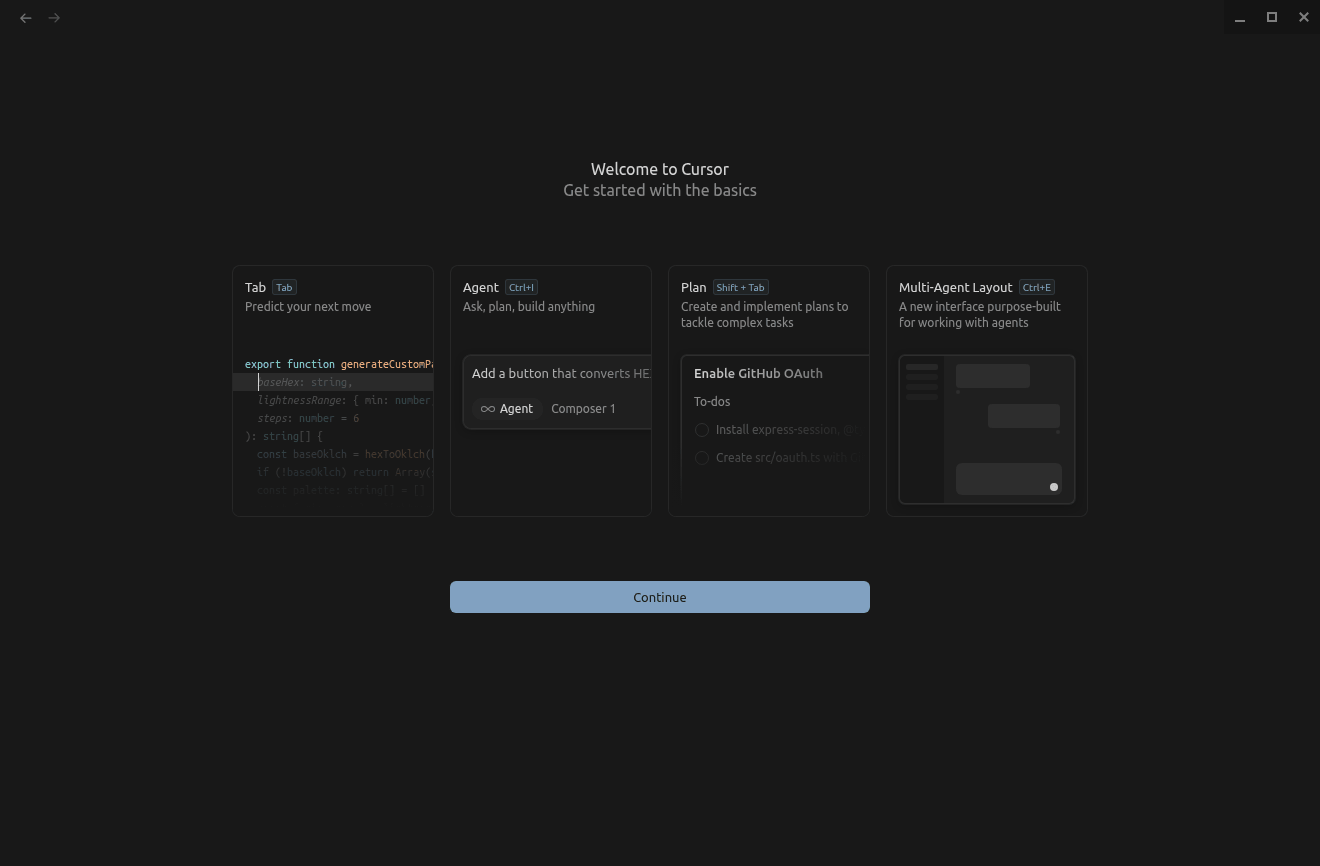Click the 'Add a button' prompt input

(x=560, y=374)
